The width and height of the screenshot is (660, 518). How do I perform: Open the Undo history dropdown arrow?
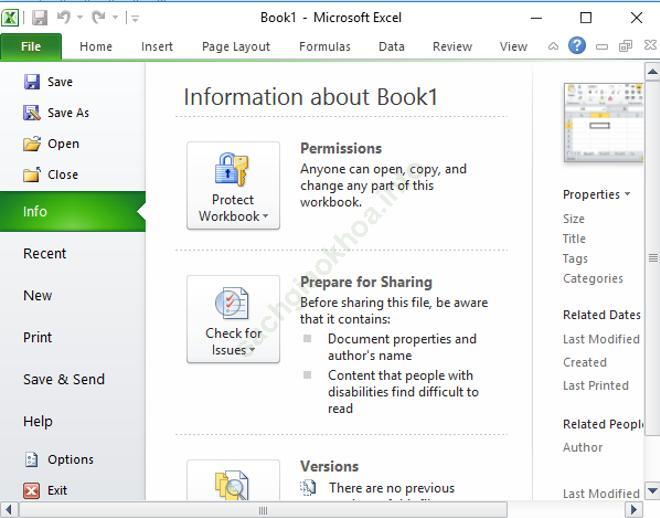pyautogui.click(x=80, y=18)
